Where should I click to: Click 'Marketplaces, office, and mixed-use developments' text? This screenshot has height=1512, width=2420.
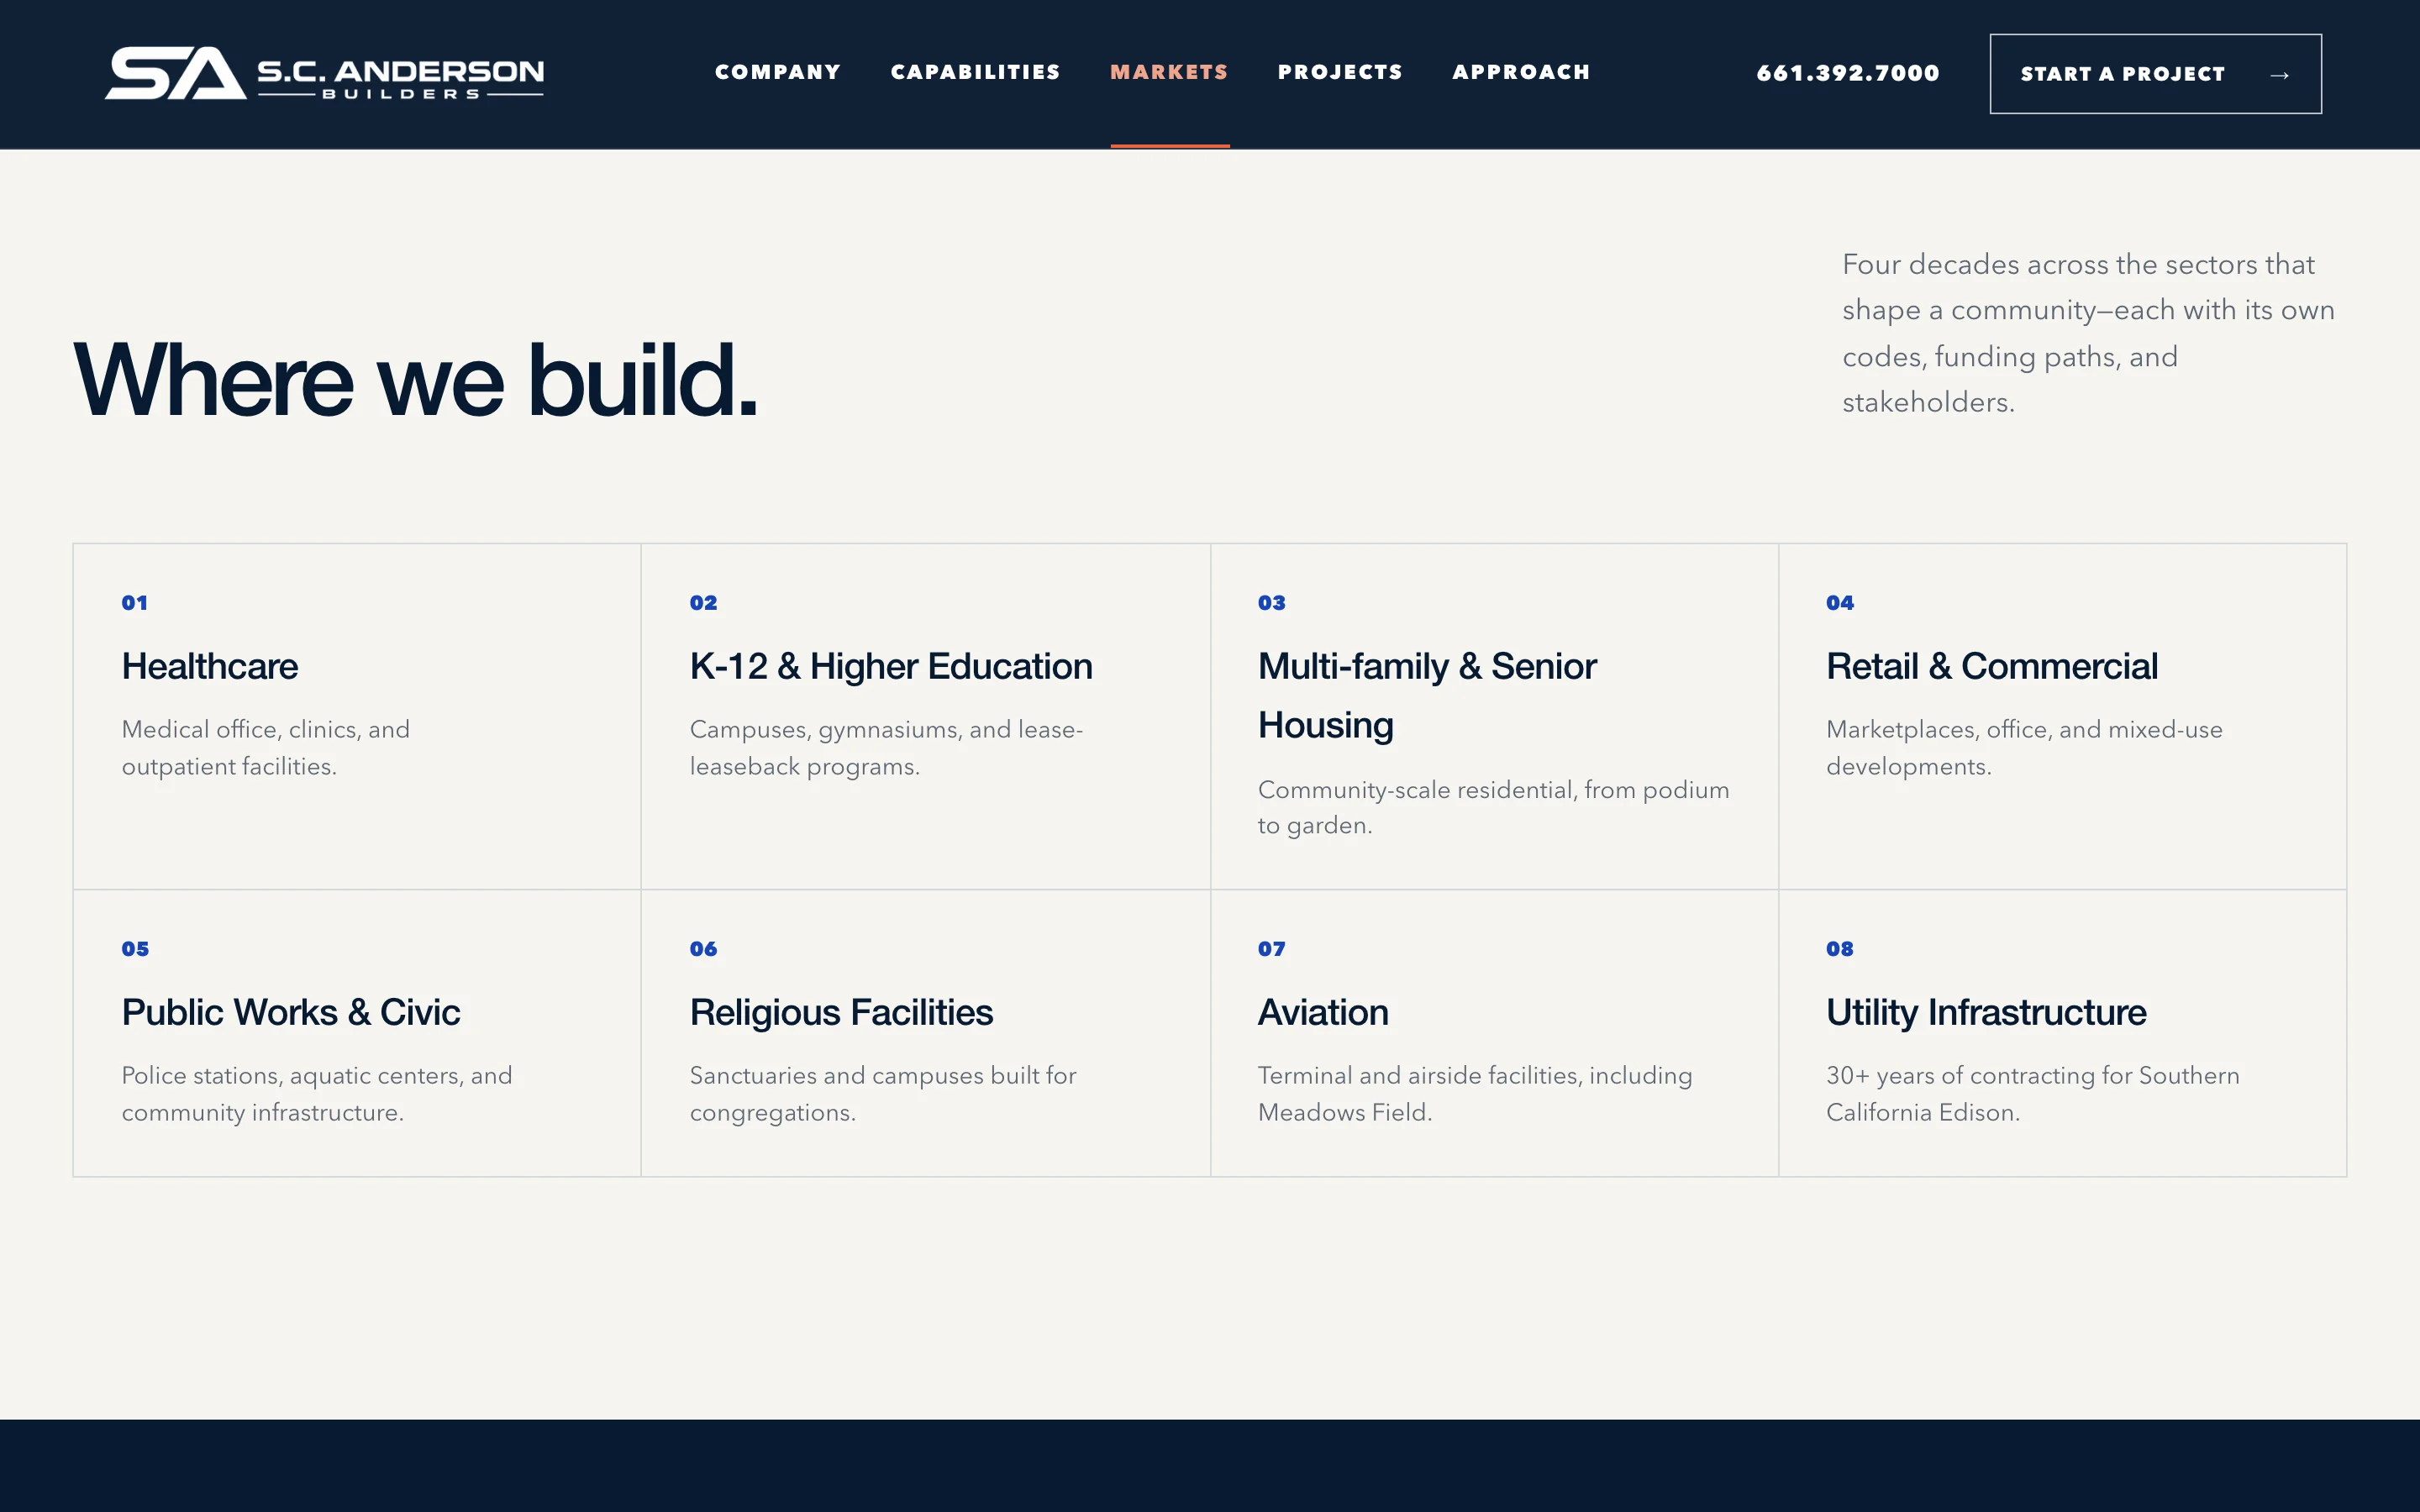[2024, 748]
